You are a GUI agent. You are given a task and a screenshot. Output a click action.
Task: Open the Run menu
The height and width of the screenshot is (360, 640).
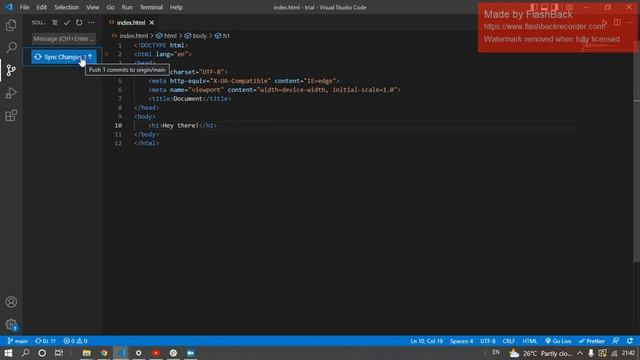(127, 7)
